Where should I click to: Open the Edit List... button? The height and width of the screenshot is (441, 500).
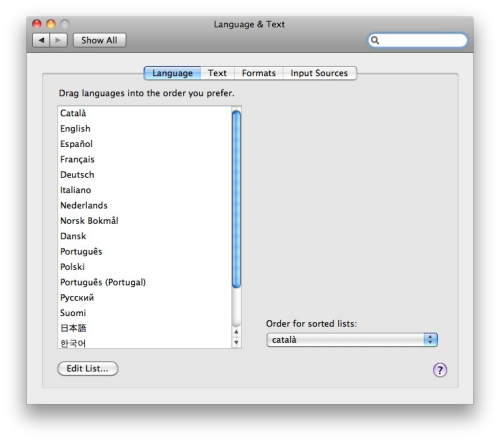coord(88,368)
